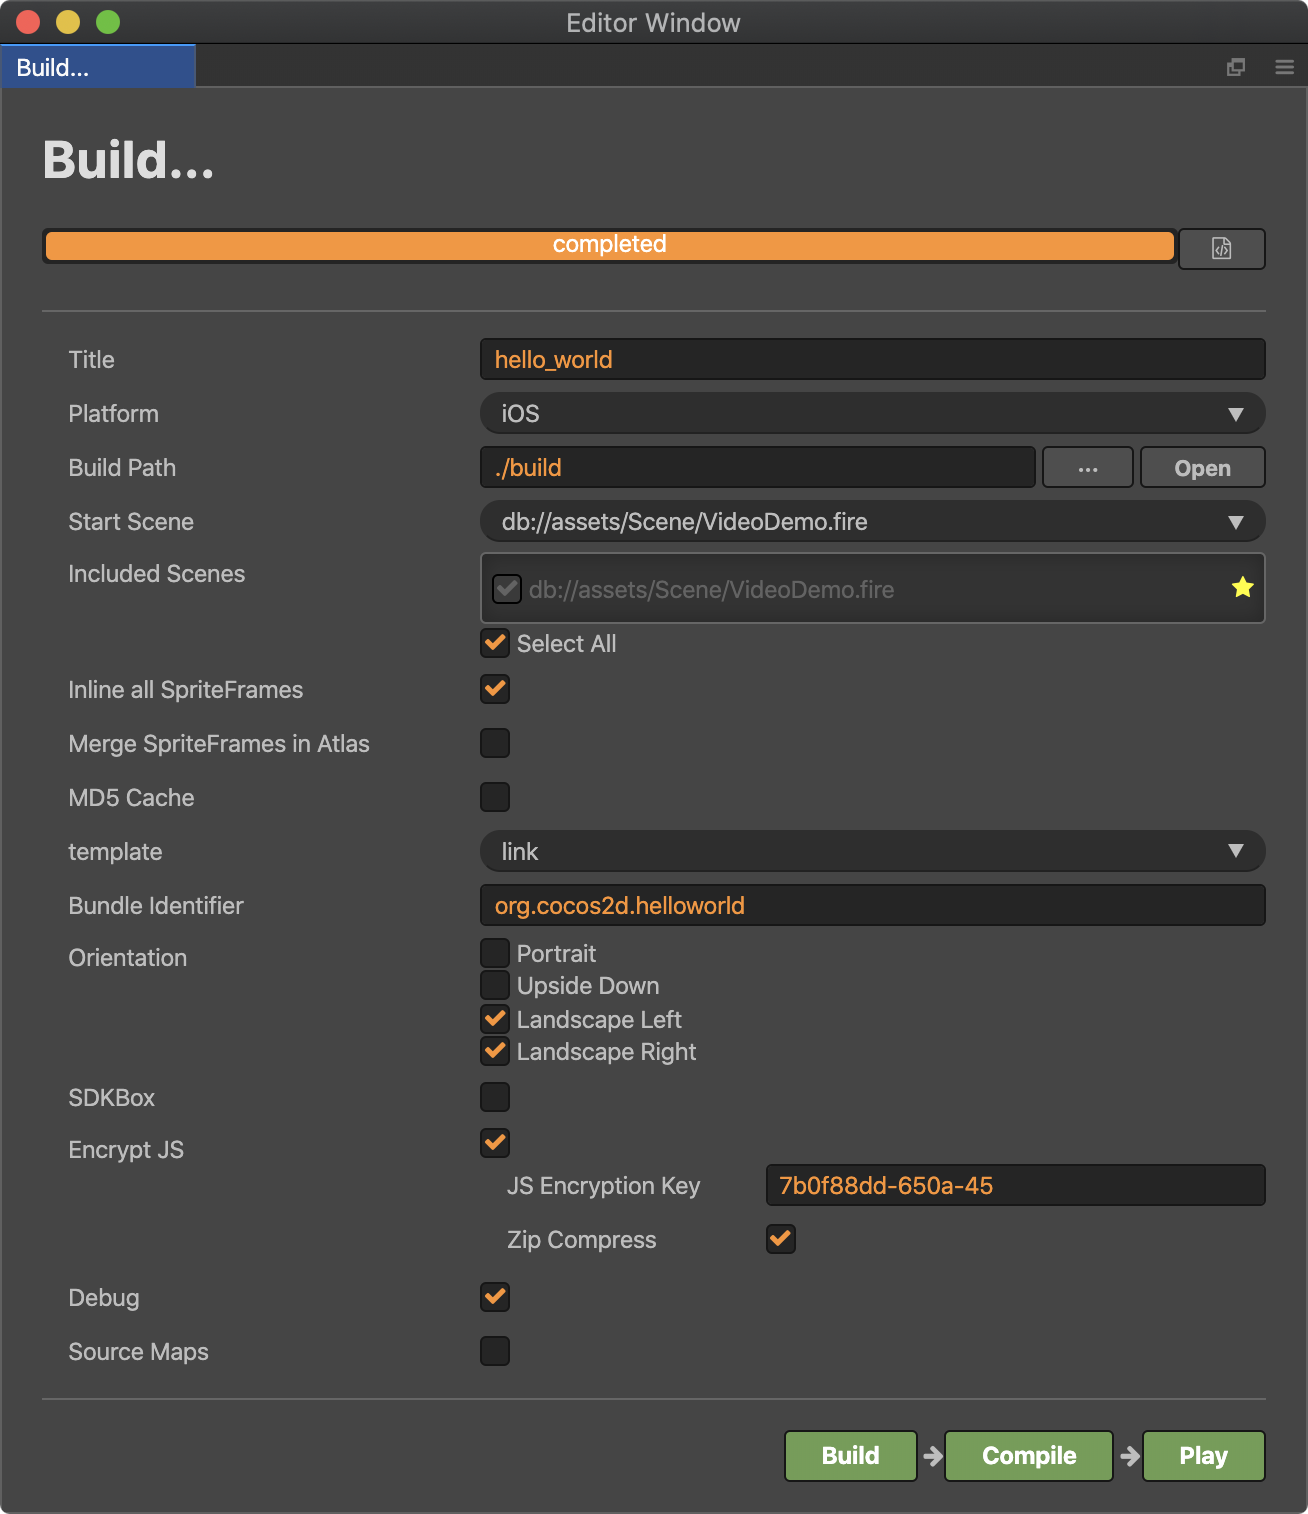Viewport: 1308px width, 1514px height.
Task: Select the Build... tab
Action: [x=97, y=67]
